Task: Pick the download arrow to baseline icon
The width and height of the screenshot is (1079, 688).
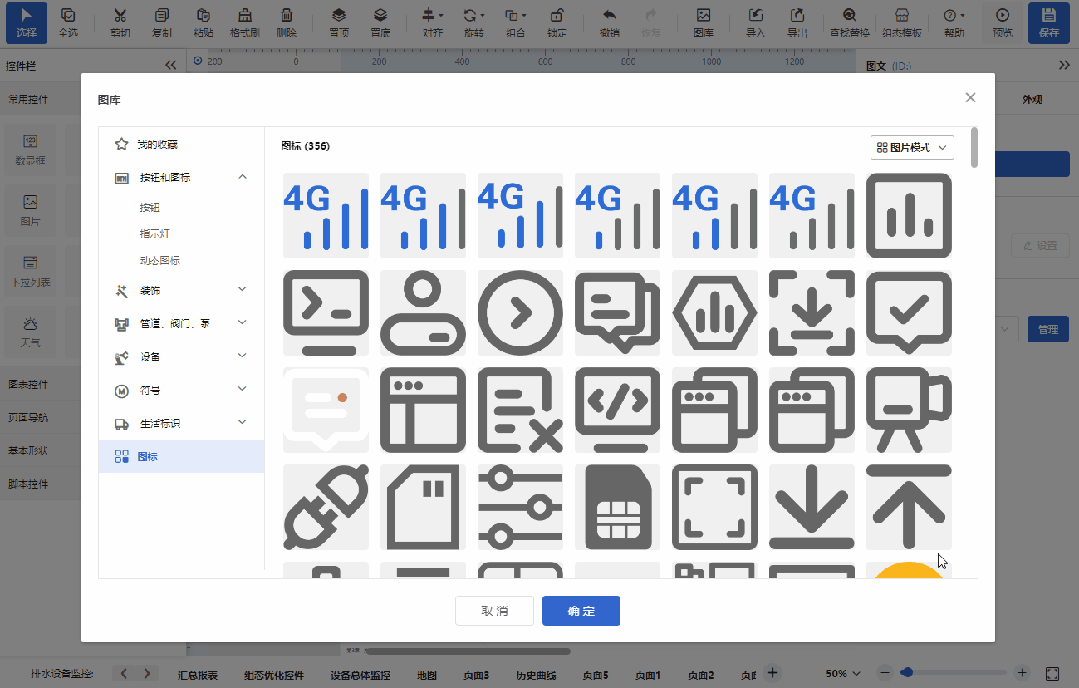Action: (811, 507)
